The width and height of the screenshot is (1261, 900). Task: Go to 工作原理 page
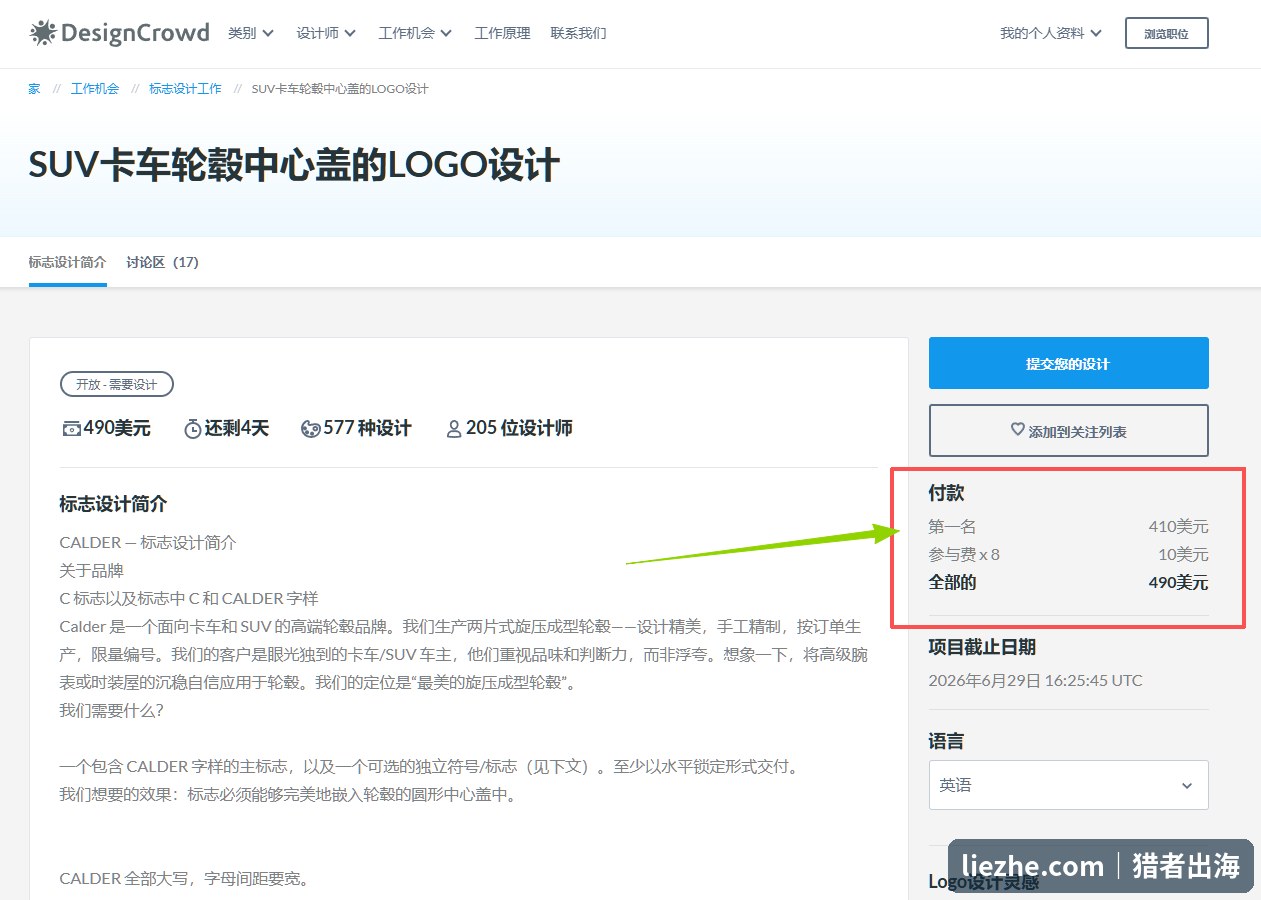[x=502, y=33]
